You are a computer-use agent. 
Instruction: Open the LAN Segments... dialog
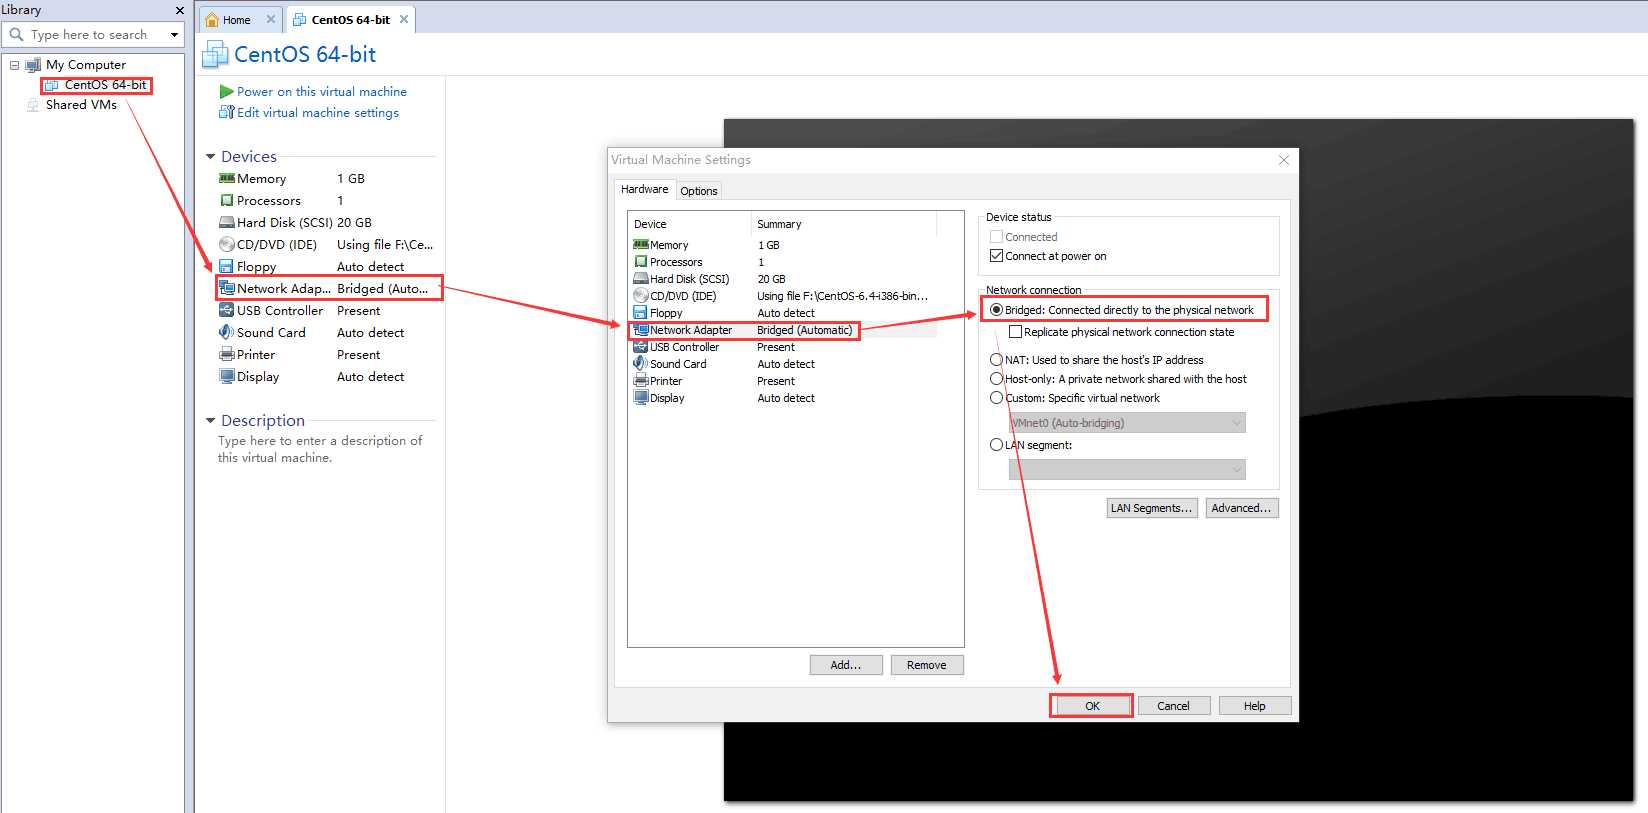1151,508
